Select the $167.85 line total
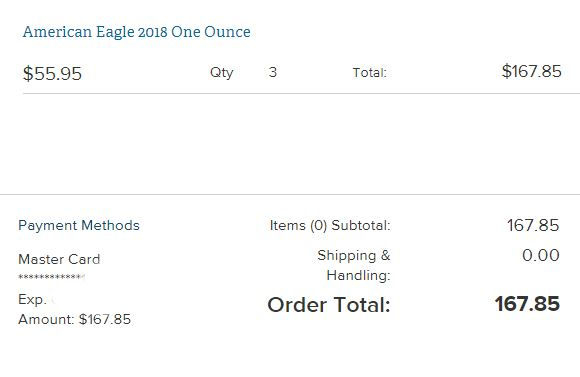The image size is (580, 377). coord(532,71)
